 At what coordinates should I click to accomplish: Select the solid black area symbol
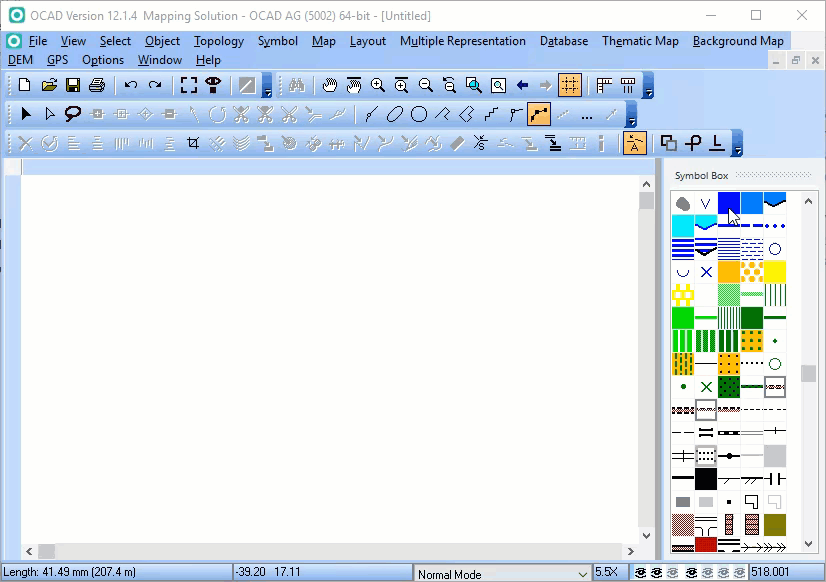click(705, 479)
